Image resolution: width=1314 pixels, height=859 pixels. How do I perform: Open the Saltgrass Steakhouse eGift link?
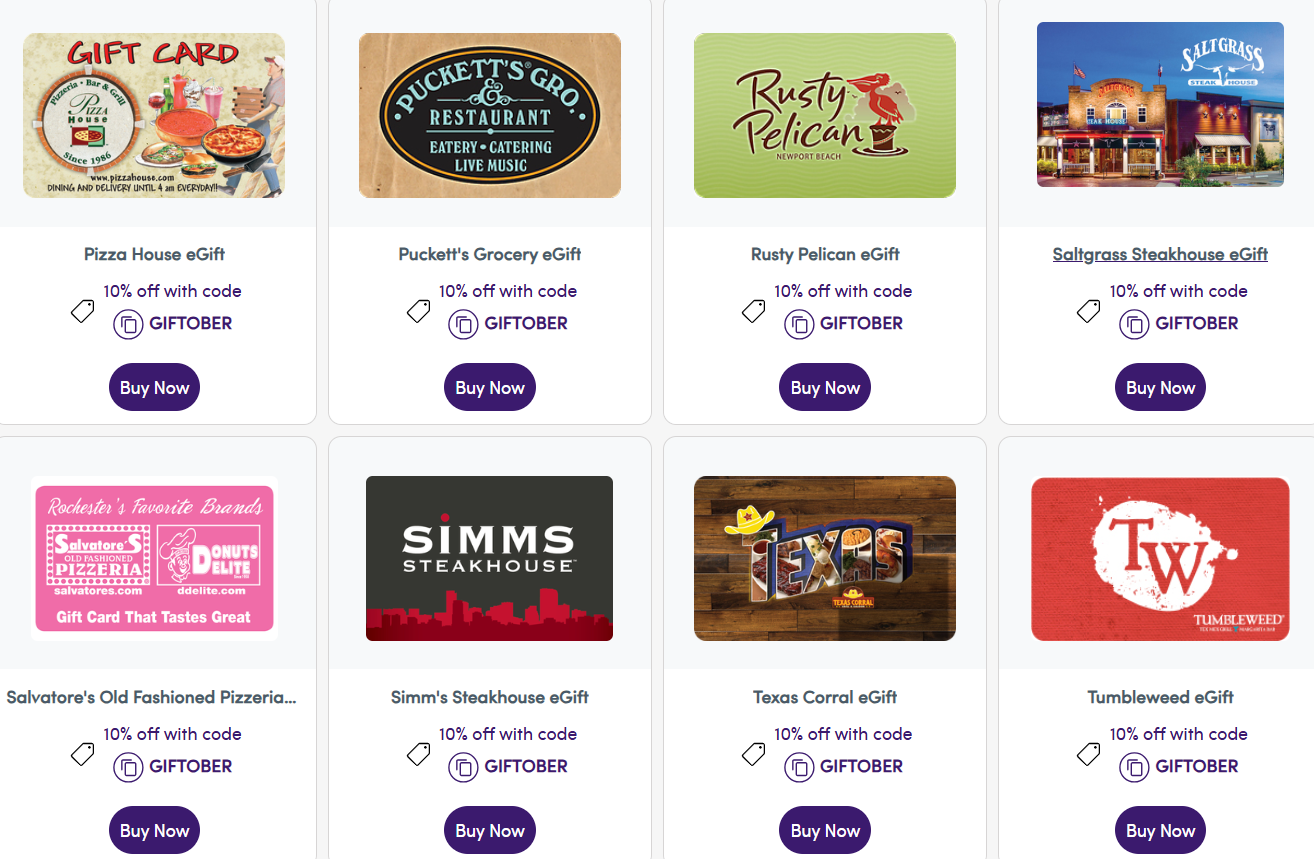pos(1160,254)
